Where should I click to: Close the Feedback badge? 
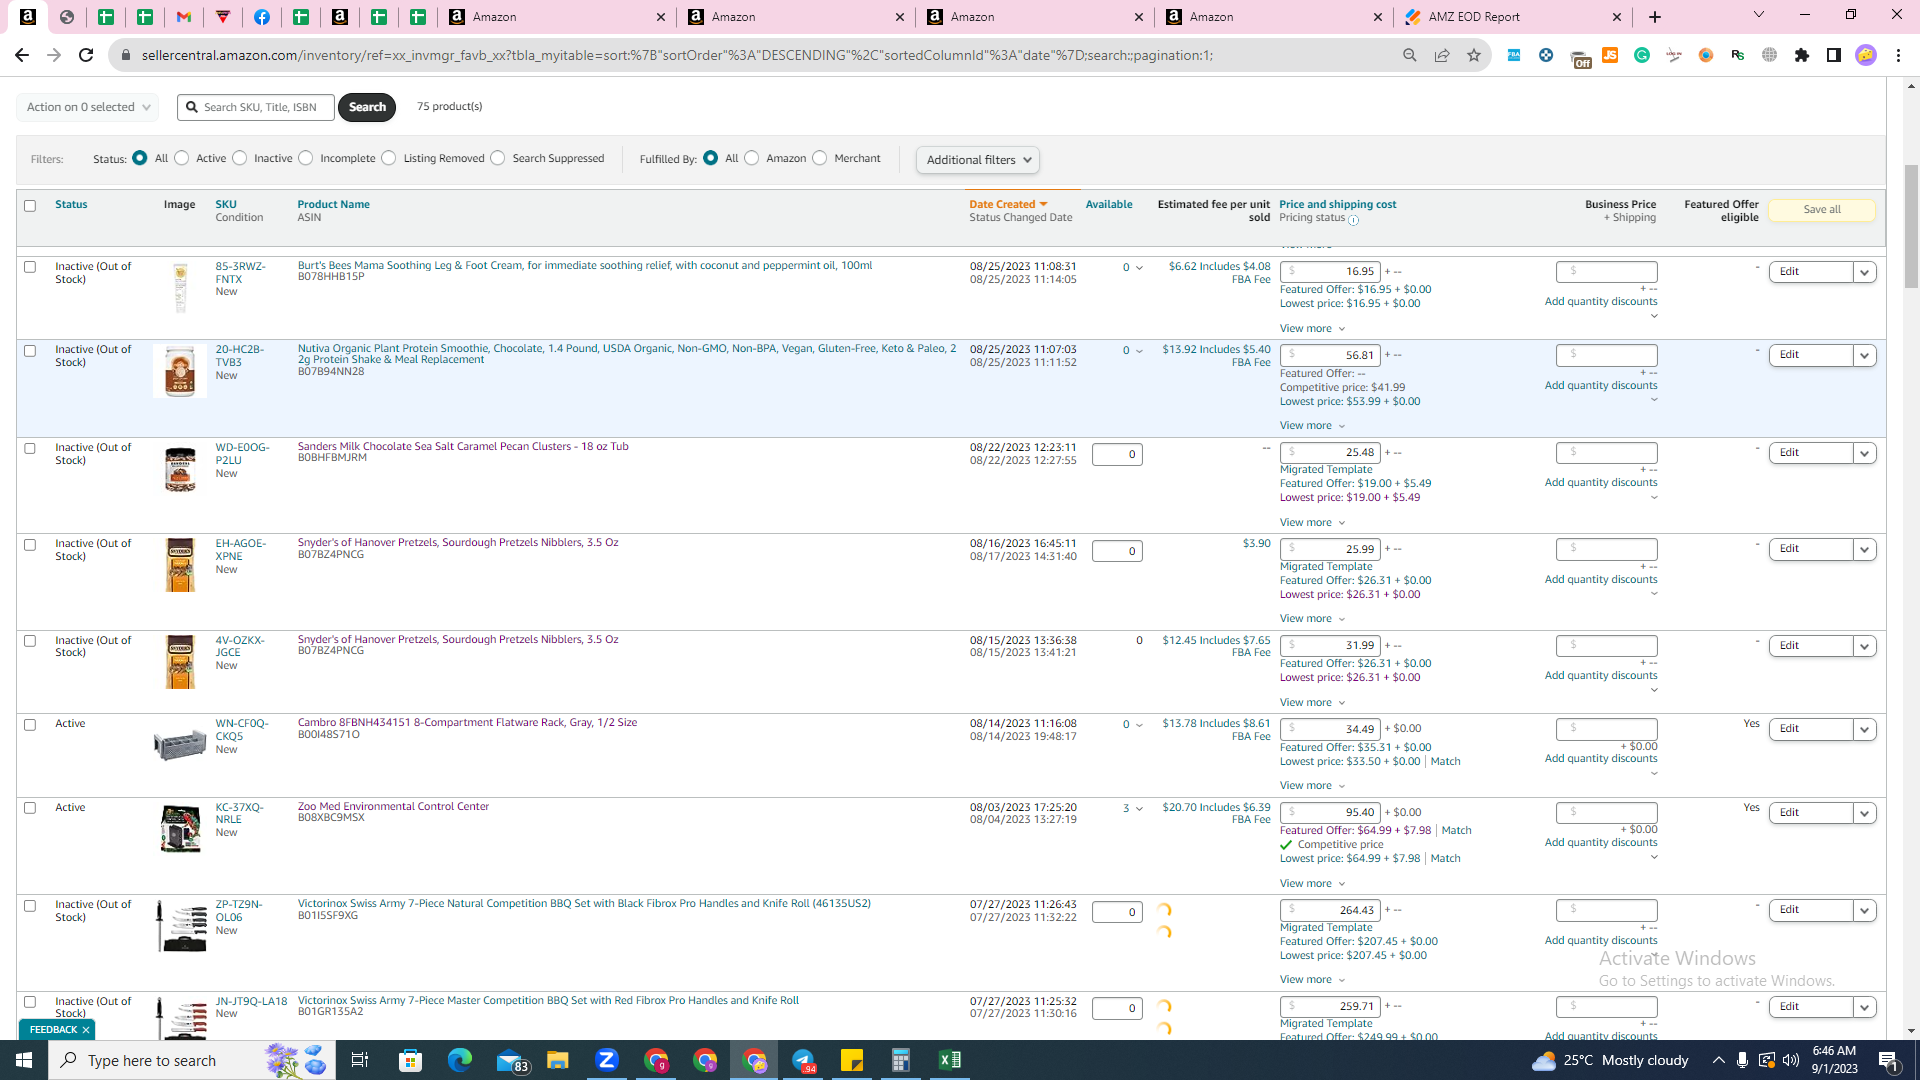click(x=86, y=1029)
